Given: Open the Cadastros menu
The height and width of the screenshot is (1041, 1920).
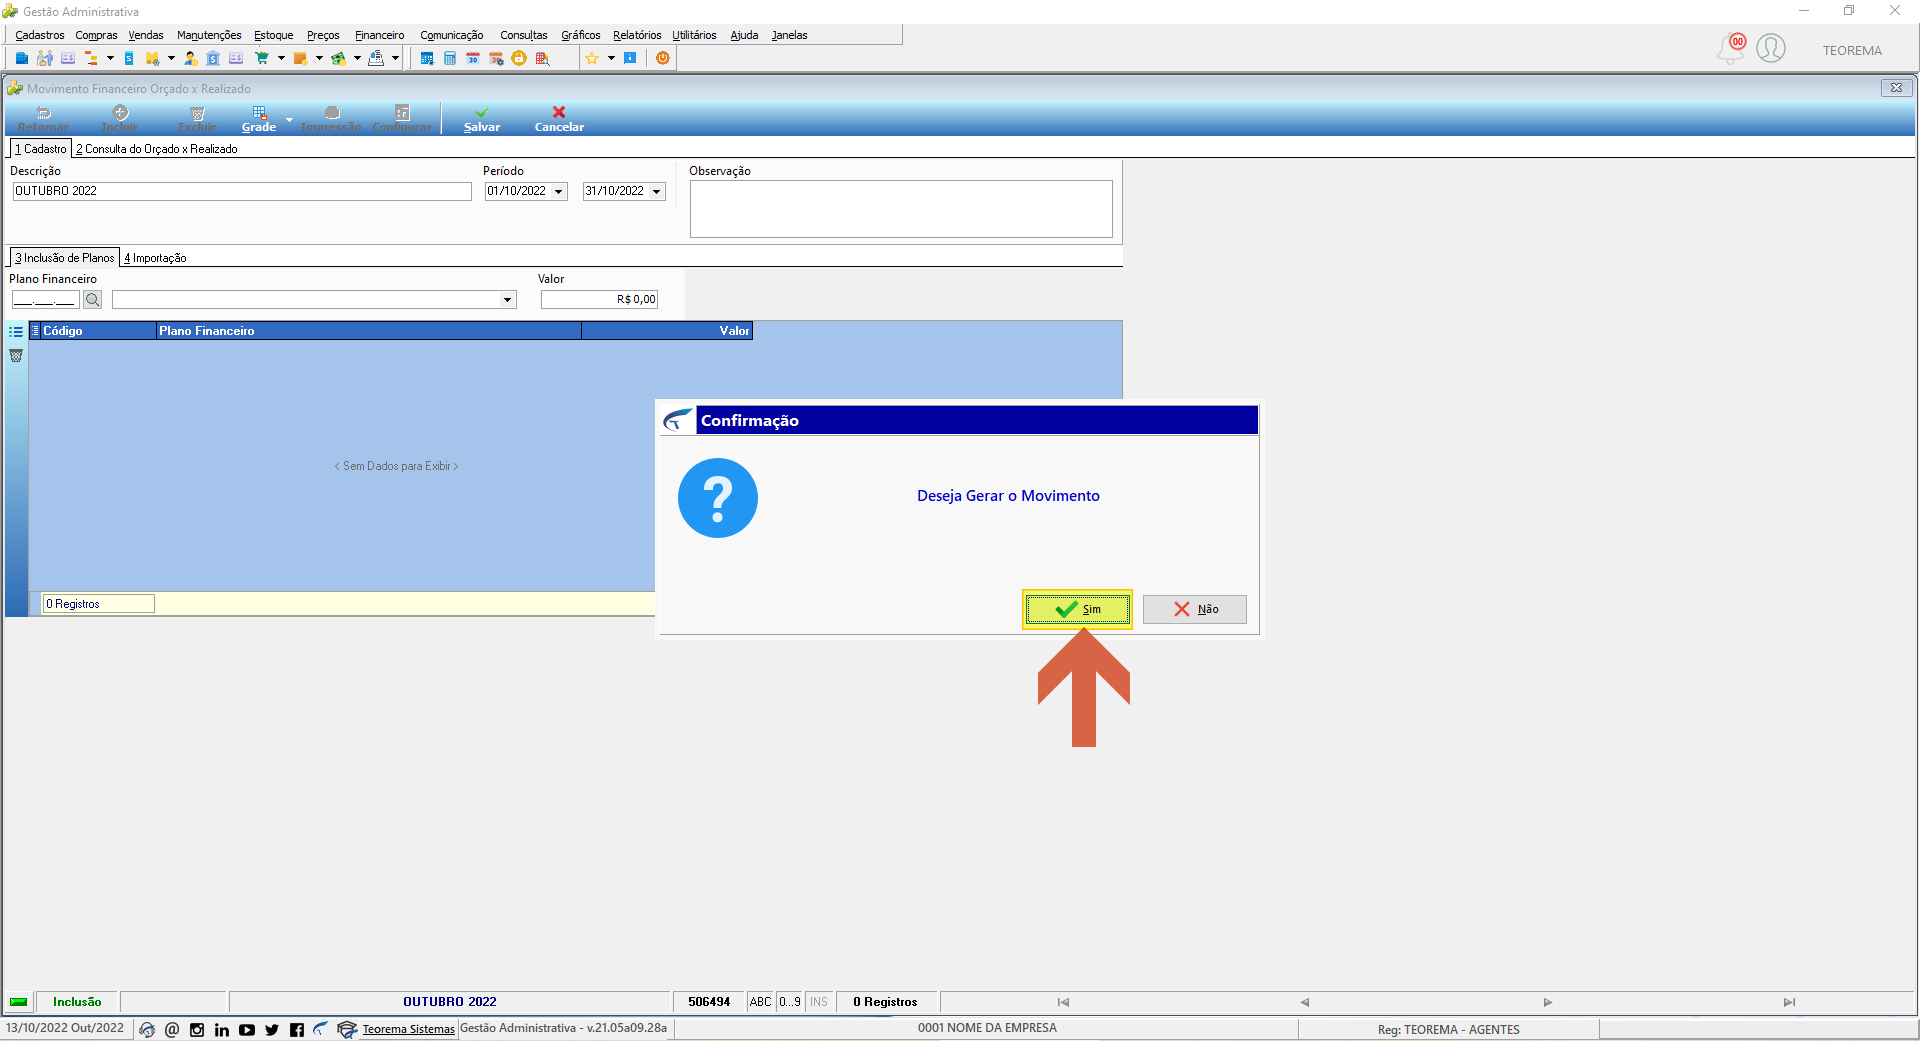Looking at the screenshot, I should tap(40, 35).
